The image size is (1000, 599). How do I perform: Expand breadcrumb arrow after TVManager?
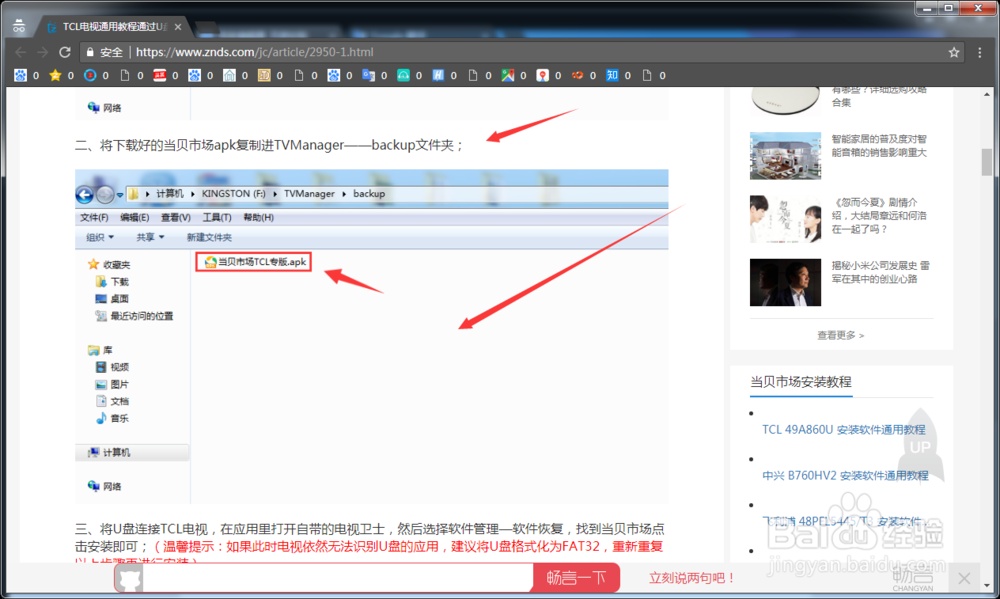point(344,194)
